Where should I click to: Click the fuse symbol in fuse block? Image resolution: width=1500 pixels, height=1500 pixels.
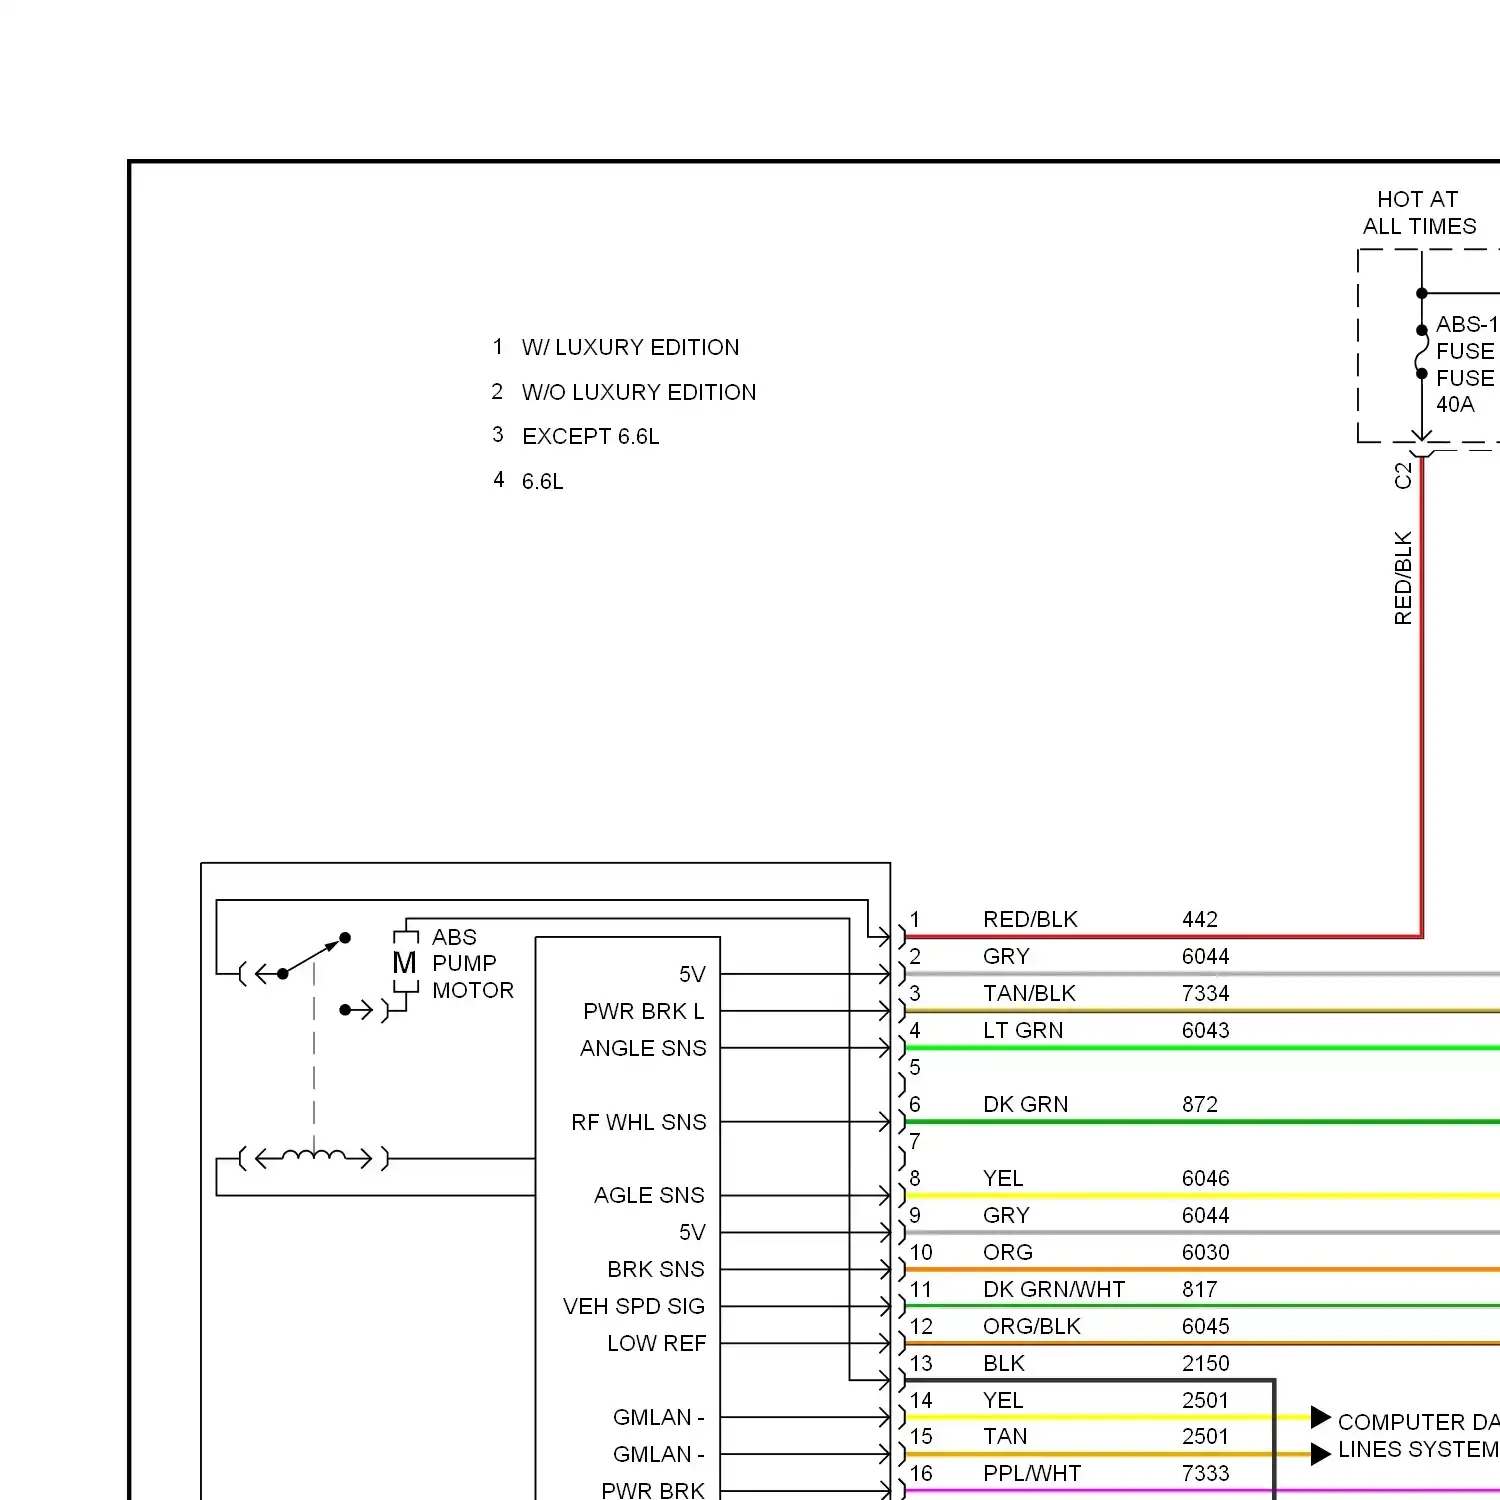point(1421,352)
